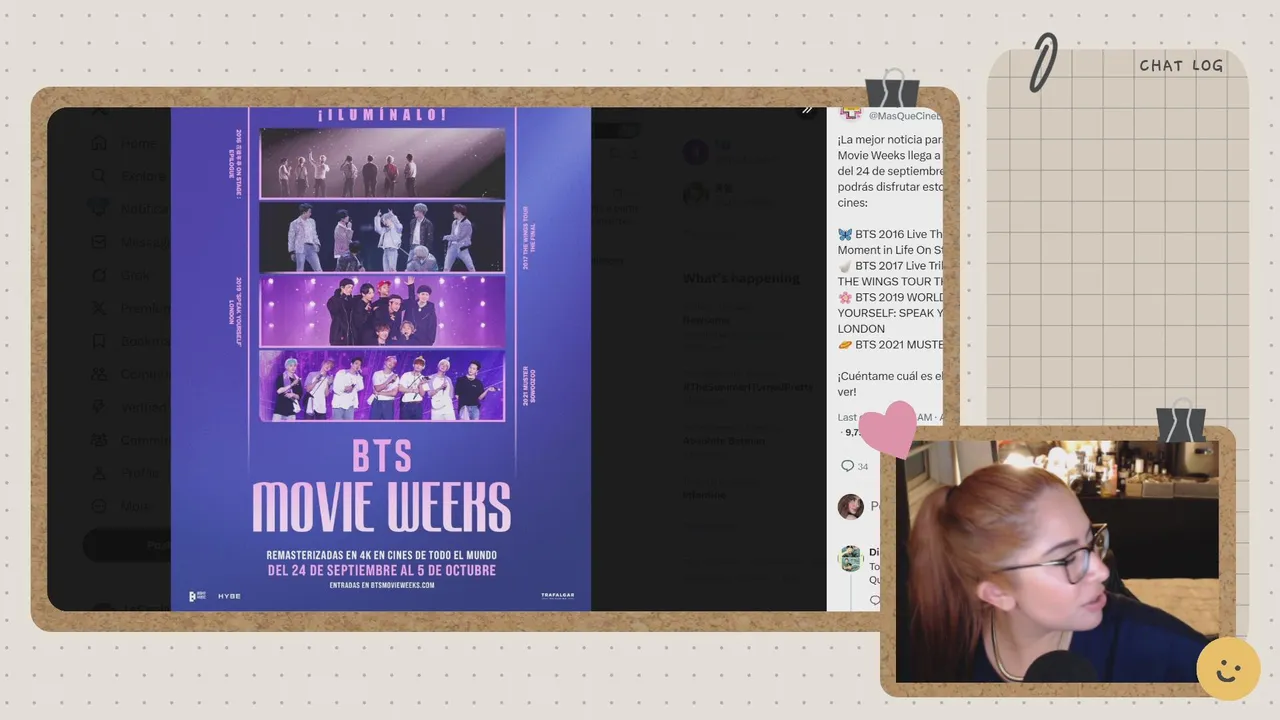The height and width of the screenshot is (720, 1280).
Task: Open the dimmed Bookmarks icon in sidebar
Action: 99,341
